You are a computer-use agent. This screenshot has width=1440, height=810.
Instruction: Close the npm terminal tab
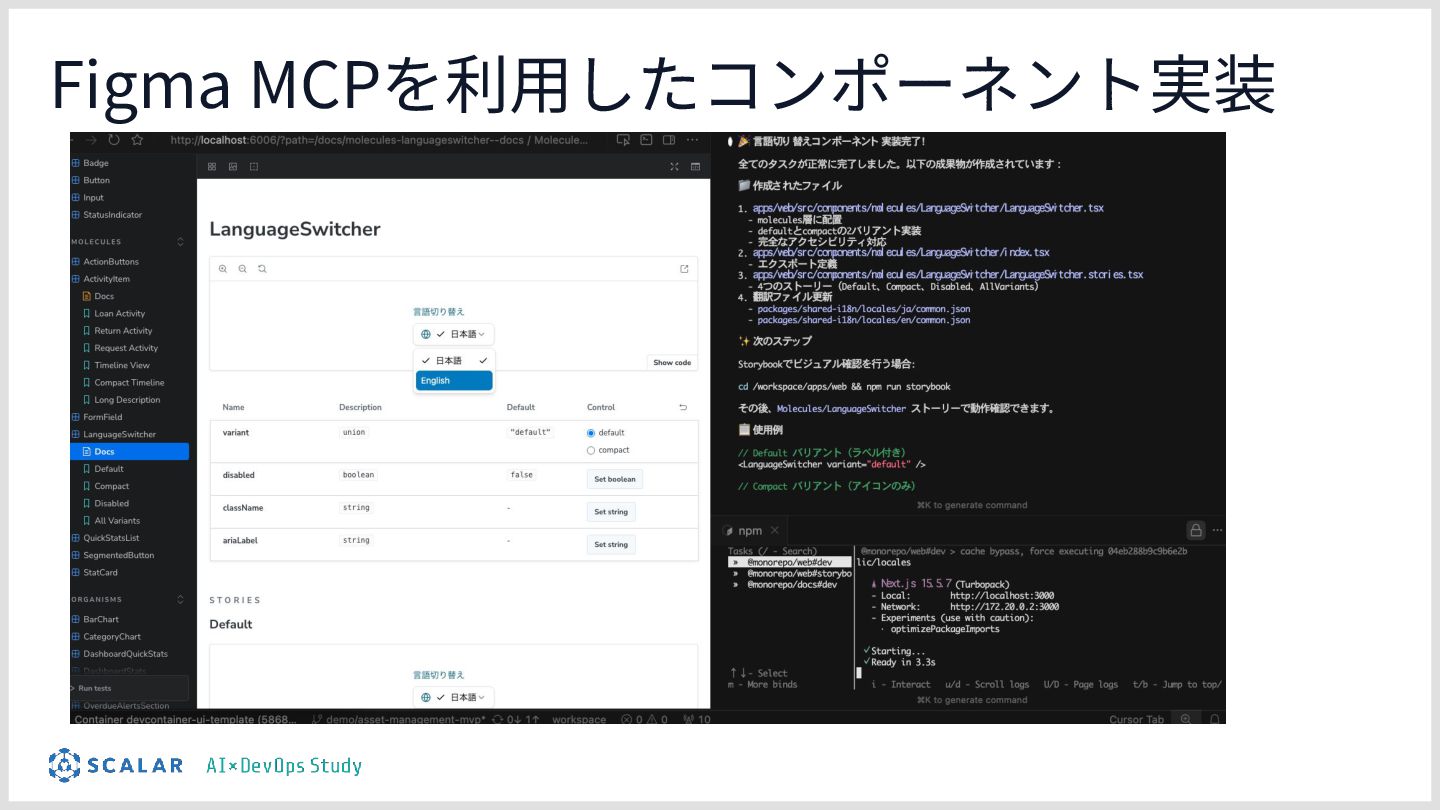[x=775, y=530]
